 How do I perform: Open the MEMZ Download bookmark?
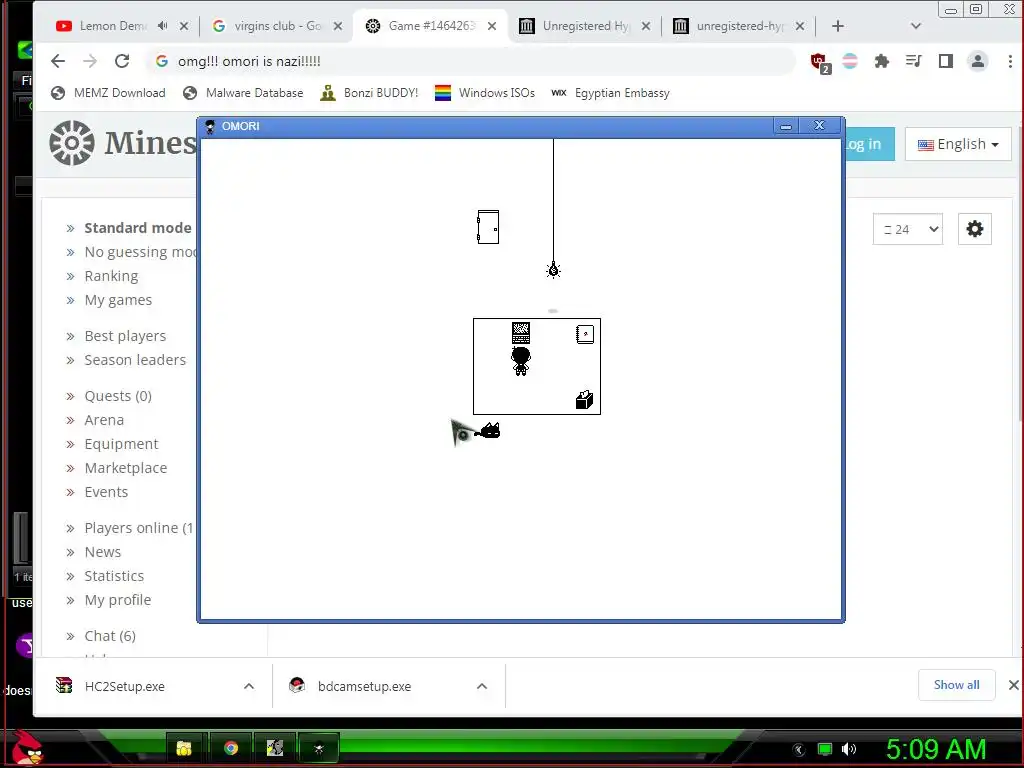click(108, 93)
